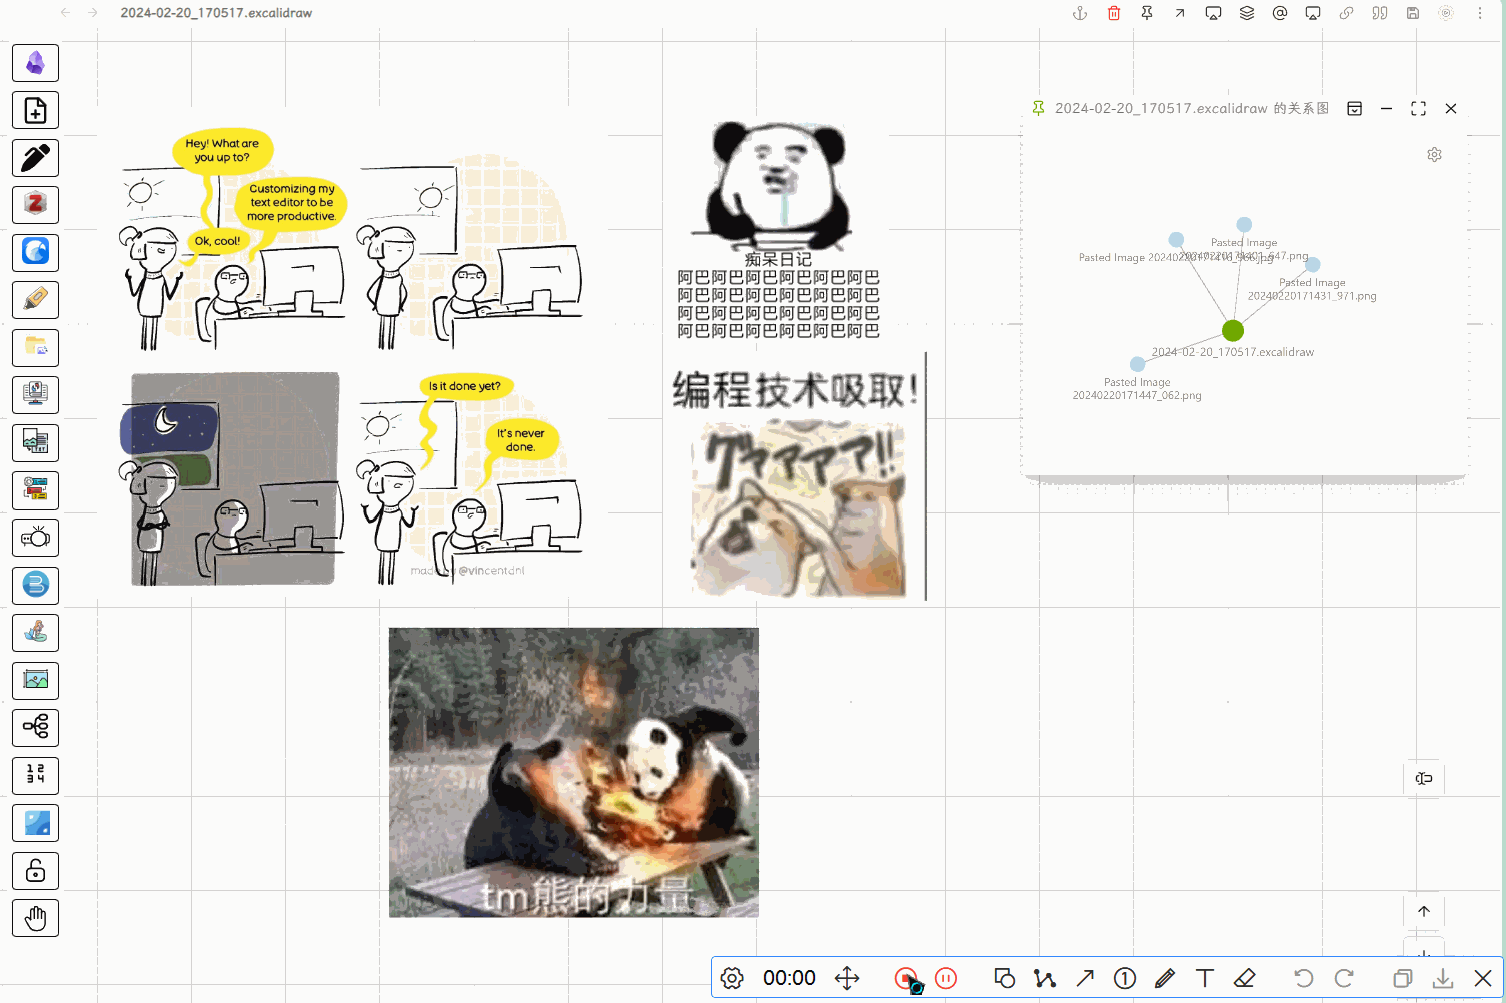
Task: Click the green 2024-02-20_170517.excalidraw graph node
Action: 1233,330
